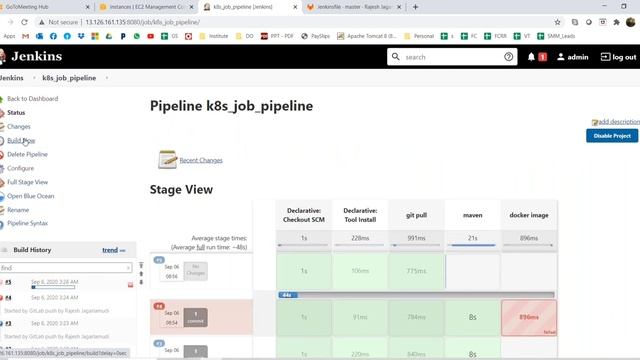Open Full Stage View
640x360 pixels.
pos(27,182)
